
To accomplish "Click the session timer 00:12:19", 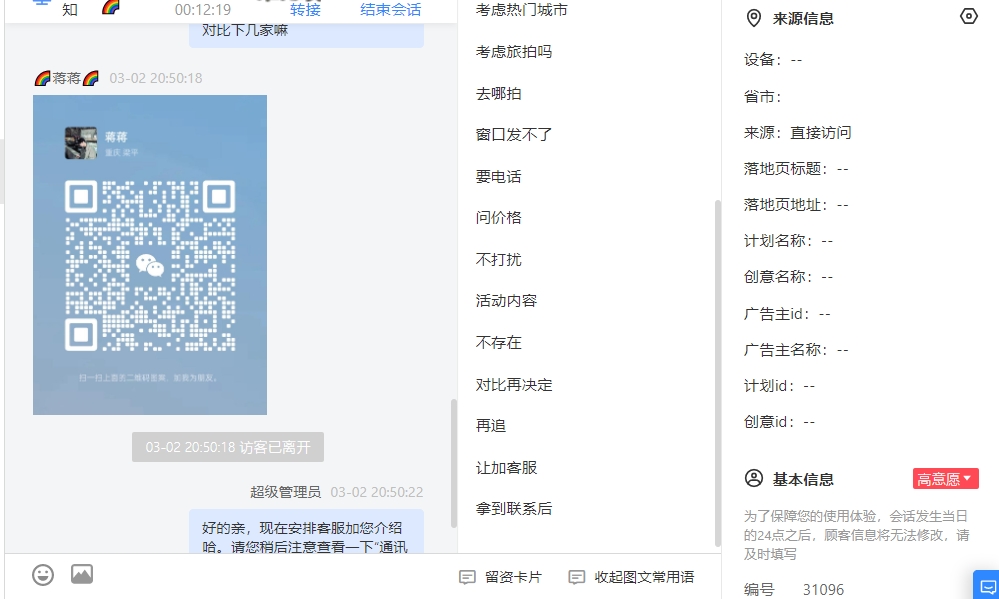I will pos(203,10).
